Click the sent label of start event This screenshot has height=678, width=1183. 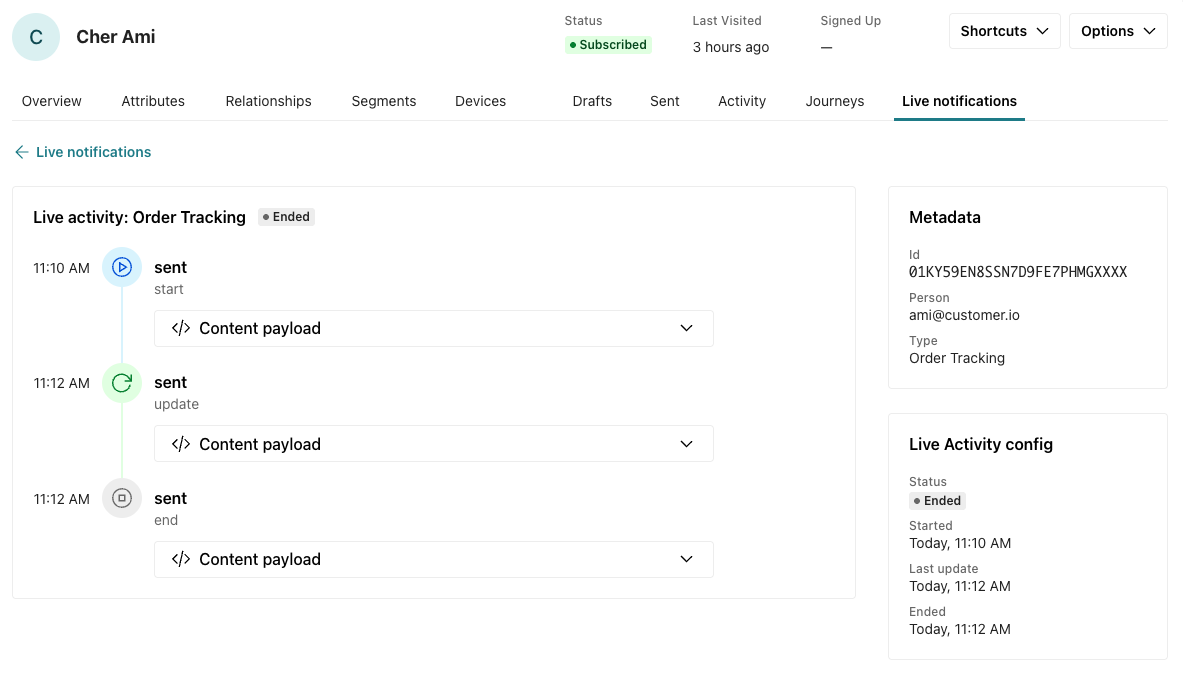171,268
